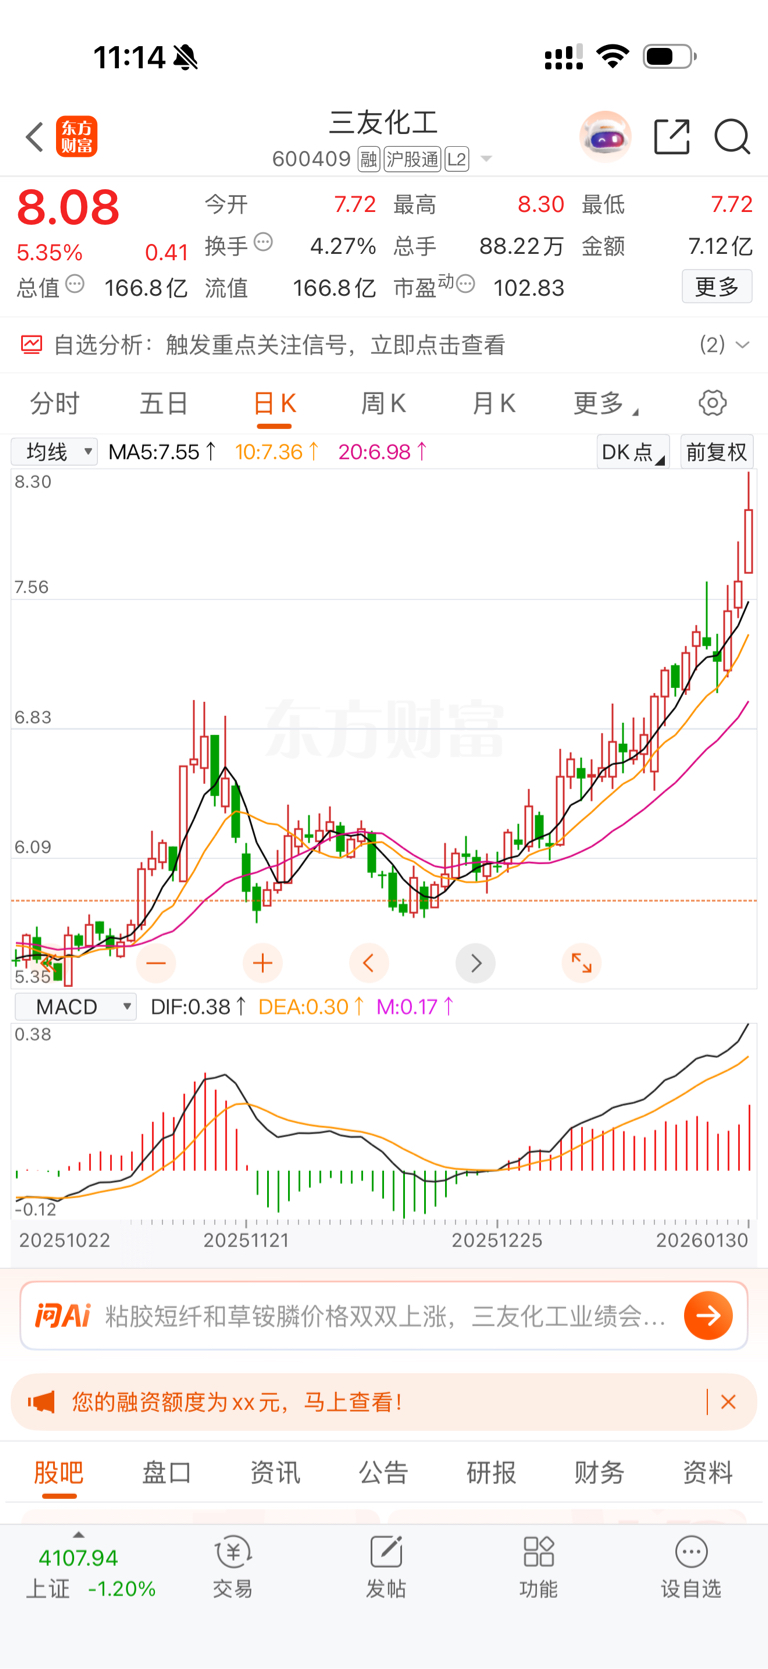Viewport: 768px width, 1669px height.
Task: Expand stock title dropdown triangle
Action: [x=486, y=159]
